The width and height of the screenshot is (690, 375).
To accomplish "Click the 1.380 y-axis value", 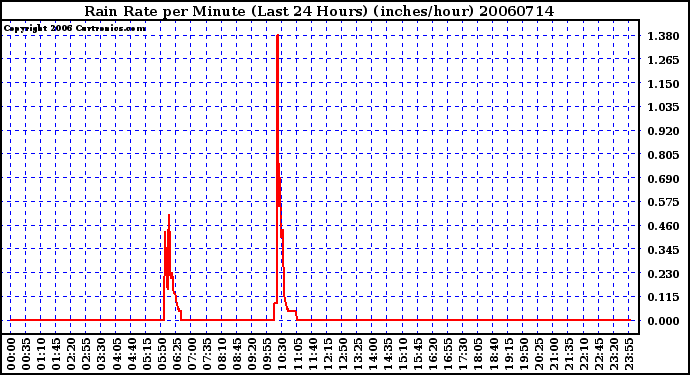I will coord(663,36).
